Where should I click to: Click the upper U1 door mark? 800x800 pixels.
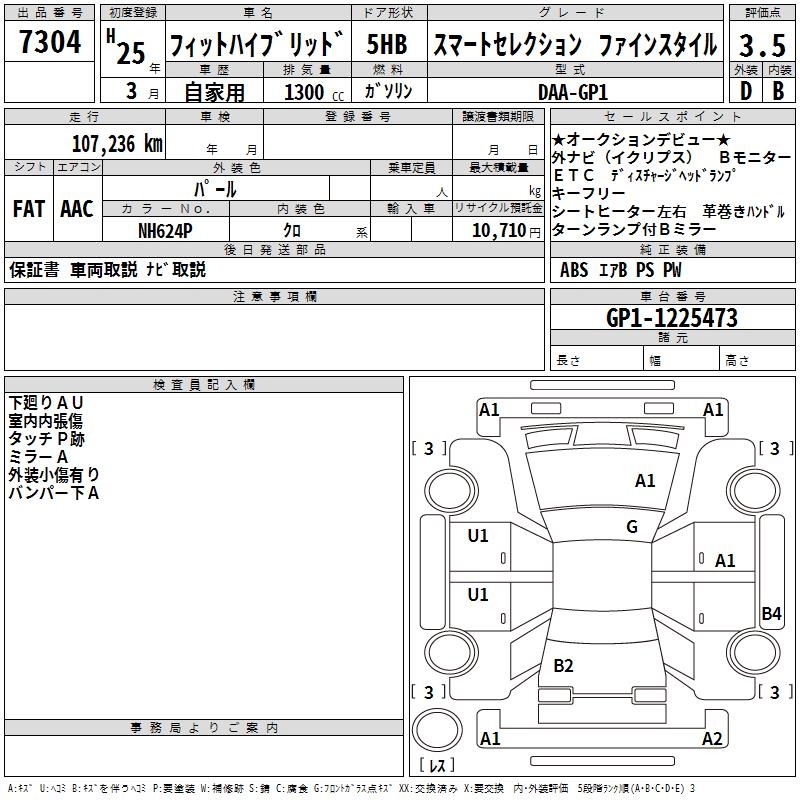pyautogui.click(x=478, y=536)
